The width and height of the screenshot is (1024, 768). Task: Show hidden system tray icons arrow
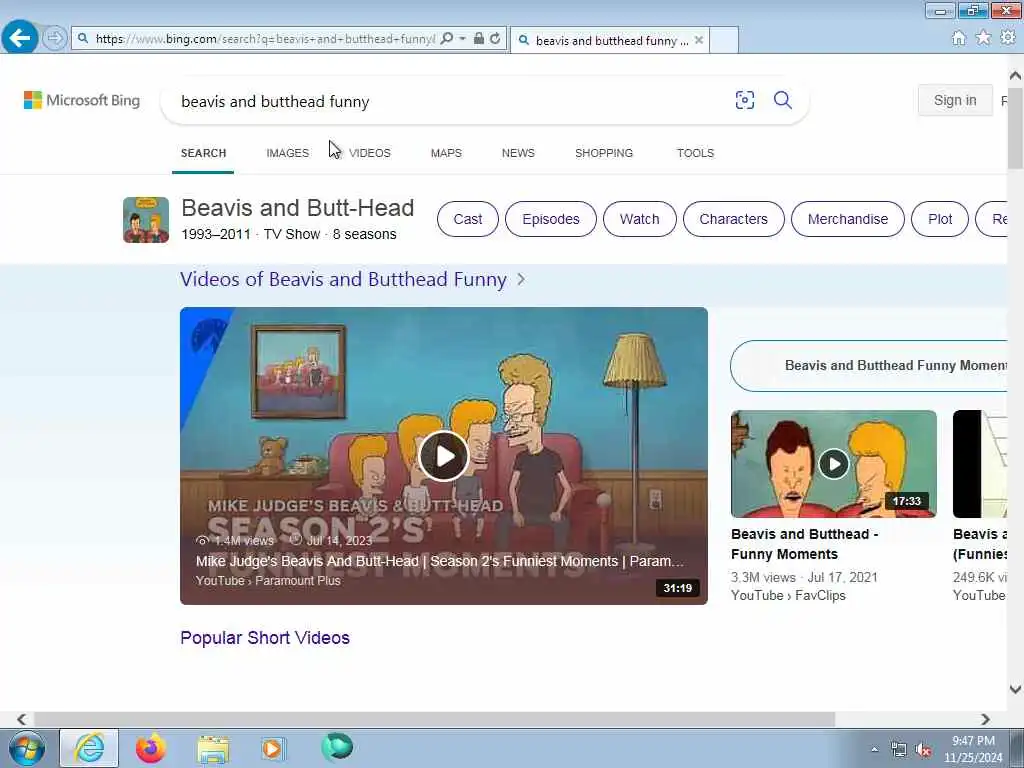(x=874, y=750)
